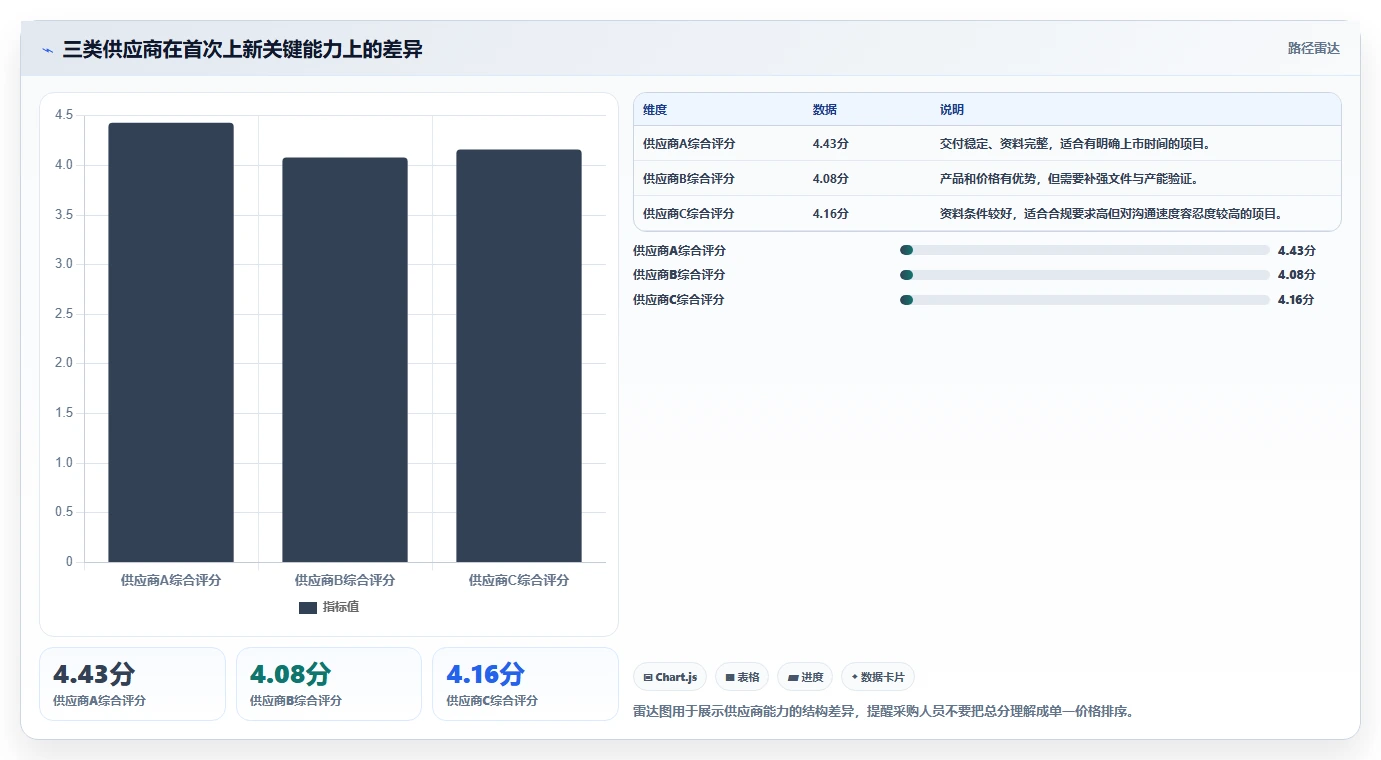This screenshot has width=1381, height=760.
Task: Click the 供应商A综合评分 progress bar
Action: coord(1085,251)
